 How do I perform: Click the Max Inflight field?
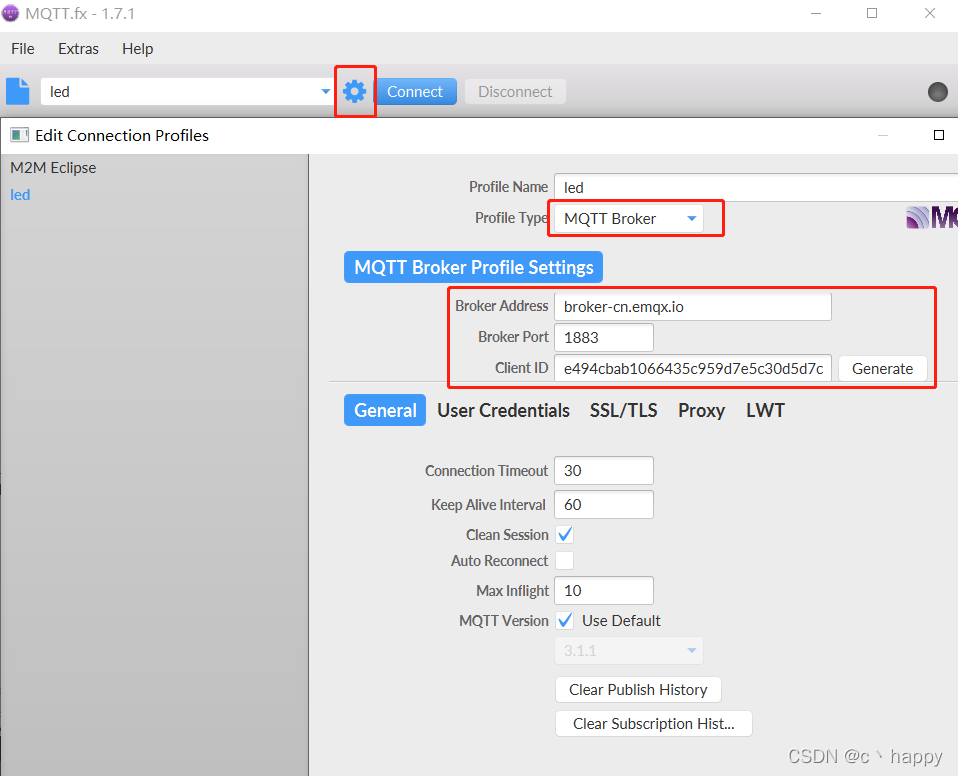604,591
